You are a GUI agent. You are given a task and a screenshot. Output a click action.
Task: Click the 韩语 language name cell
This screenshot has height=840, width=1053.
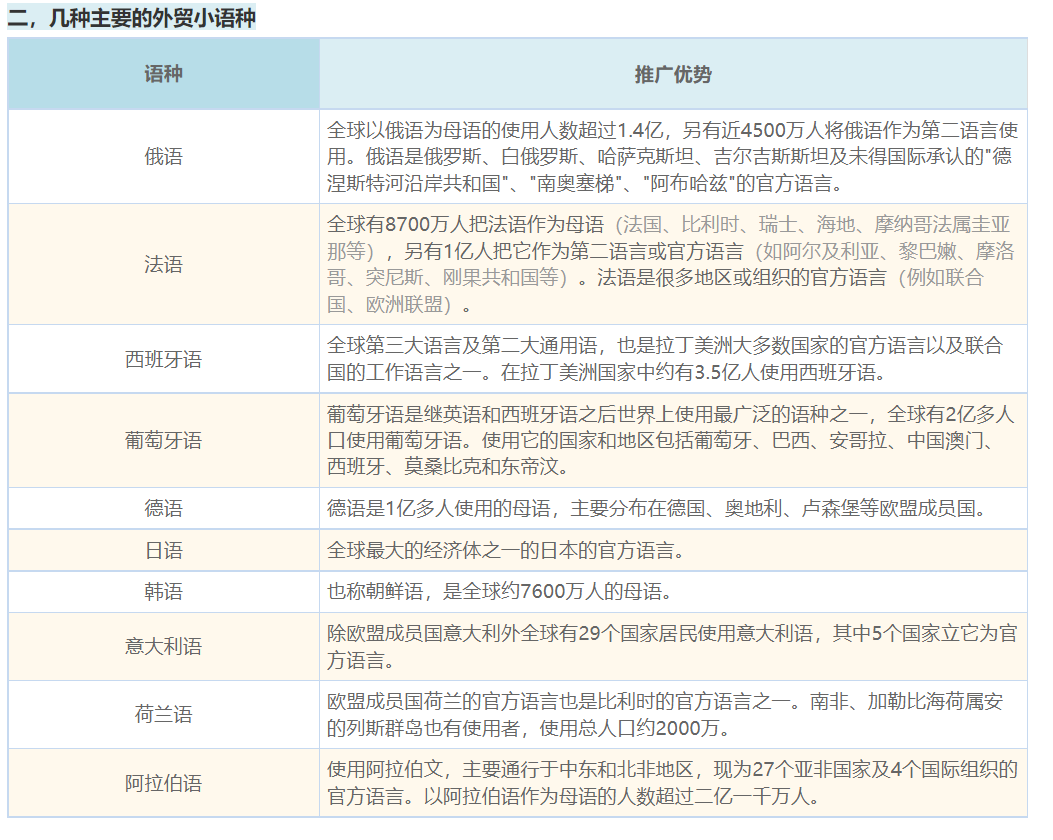click(x=163, y=592)
